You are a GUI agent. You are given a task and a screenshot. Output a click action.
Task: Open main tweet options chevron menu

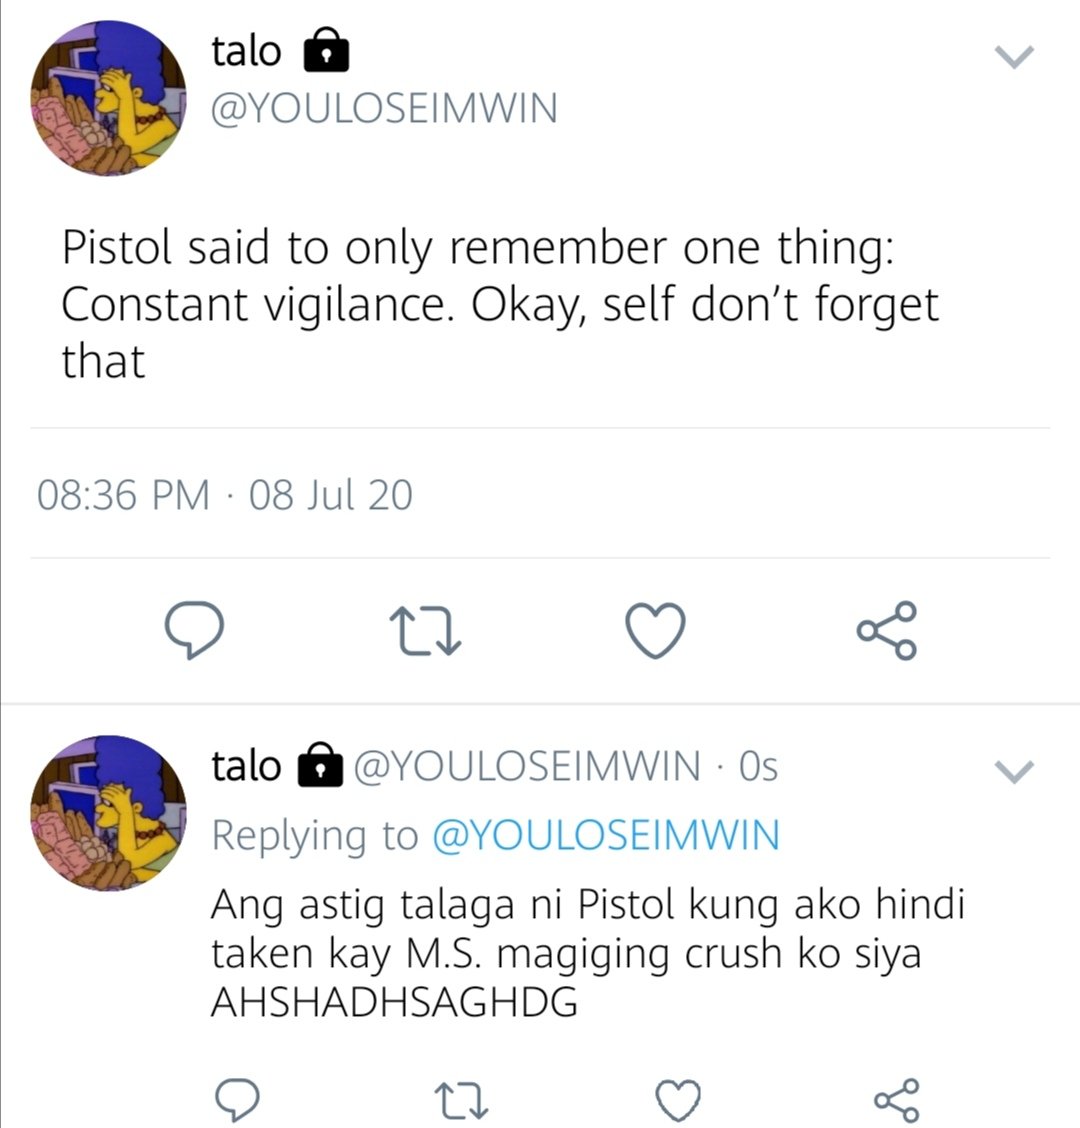pyautogui.click(x=1014, y=56)
